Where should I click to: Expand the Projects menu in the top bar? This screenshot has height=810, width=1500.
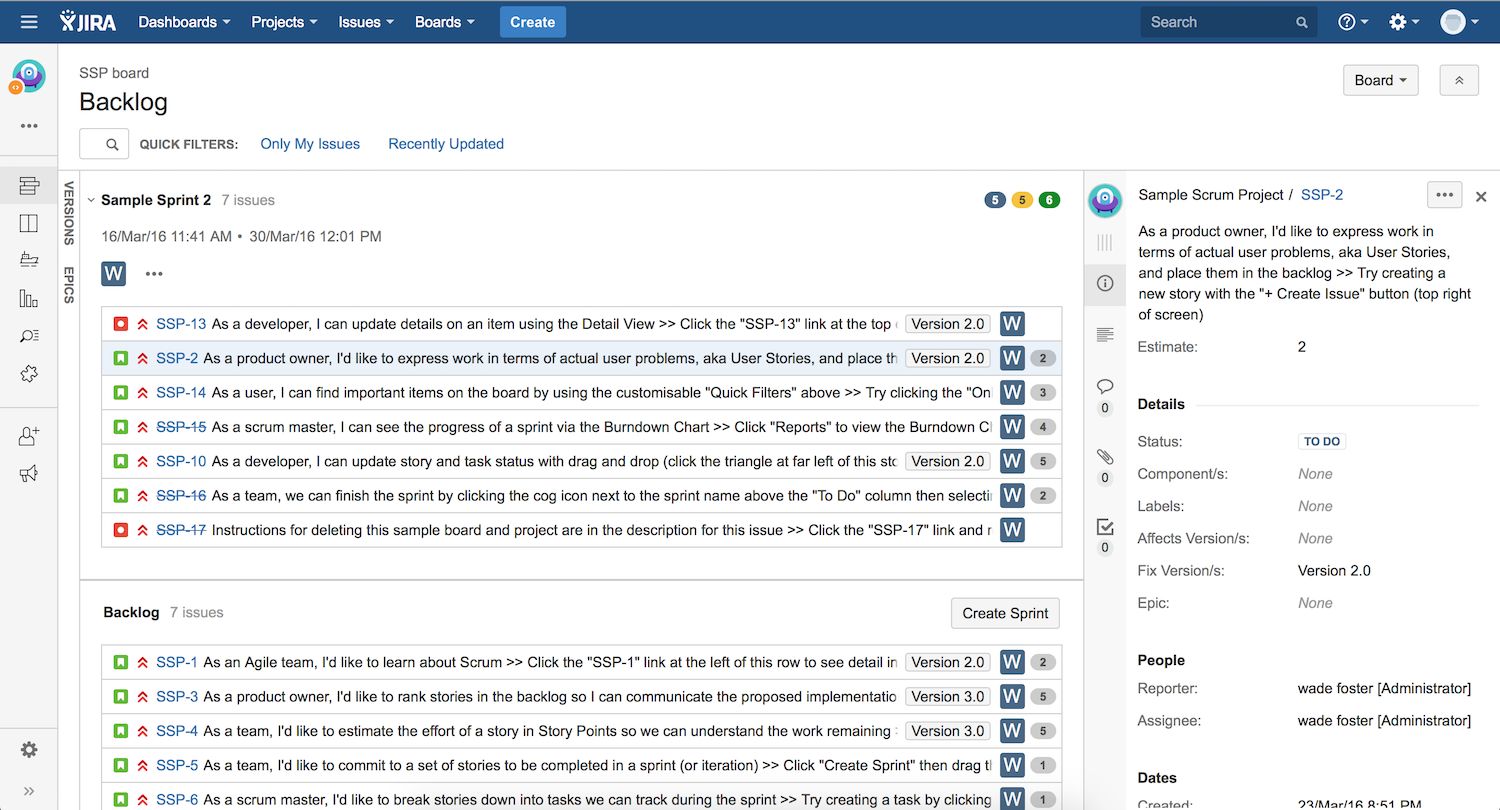[x=284, y=22]
